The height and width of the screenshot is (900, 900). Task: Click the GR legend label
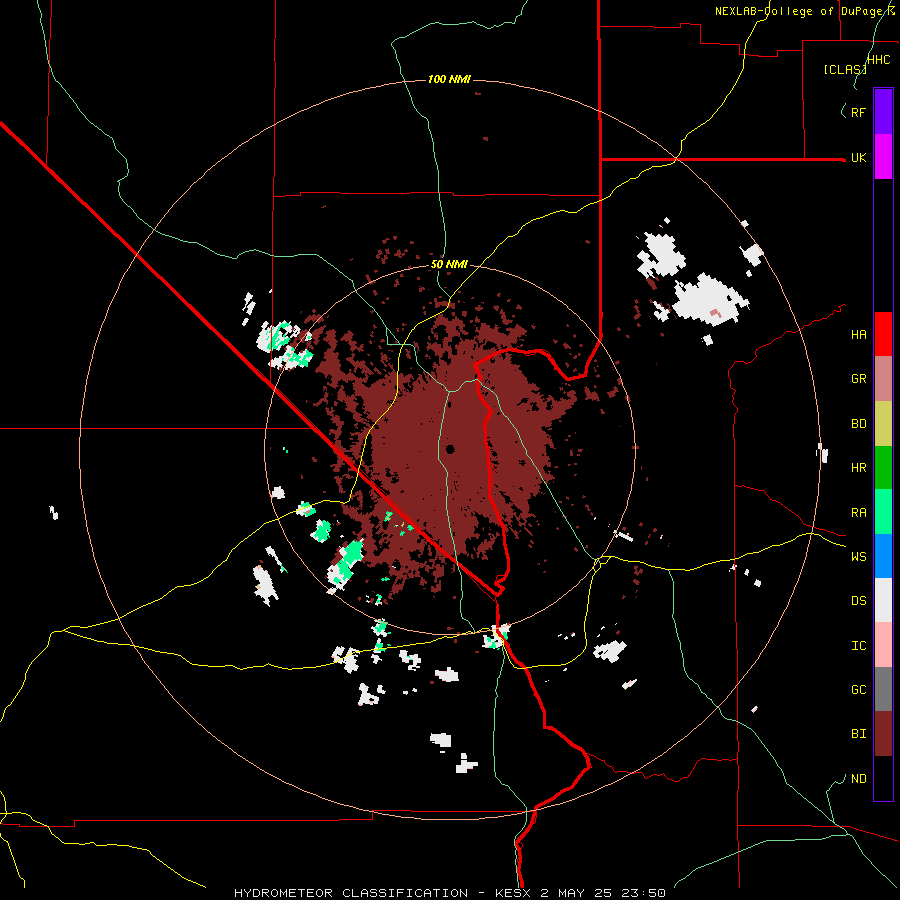click(x=859, y=379)
